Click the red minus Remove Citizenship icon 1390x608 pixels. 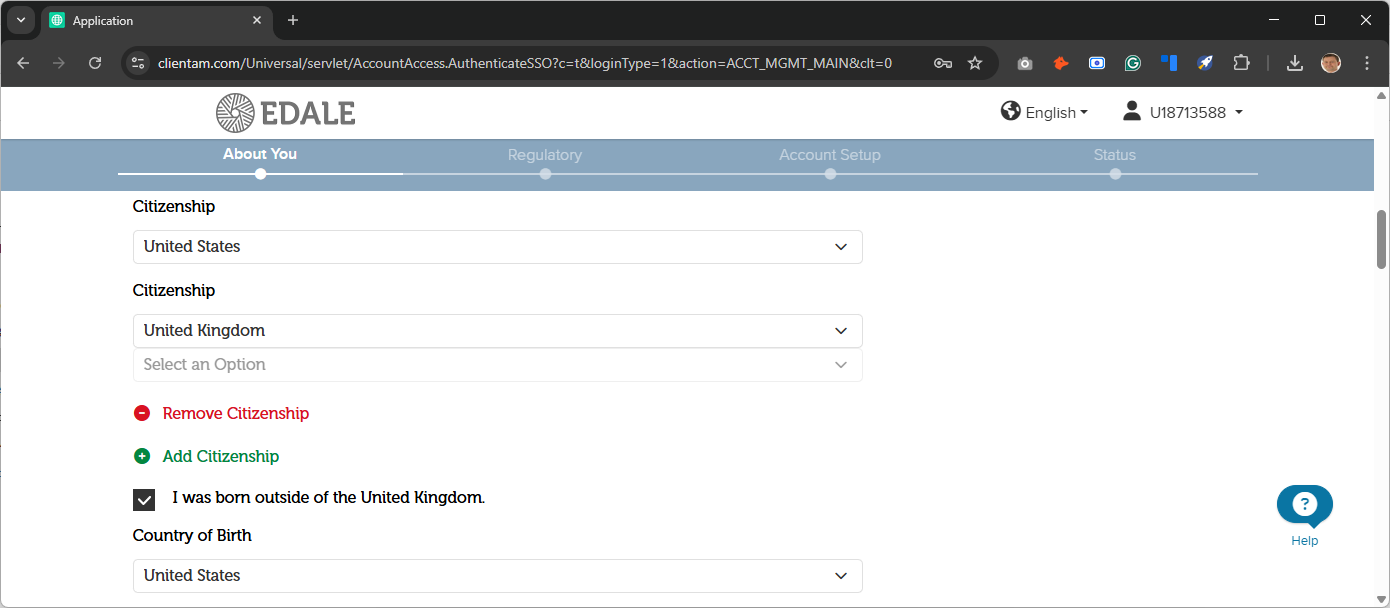coord(142,413)
